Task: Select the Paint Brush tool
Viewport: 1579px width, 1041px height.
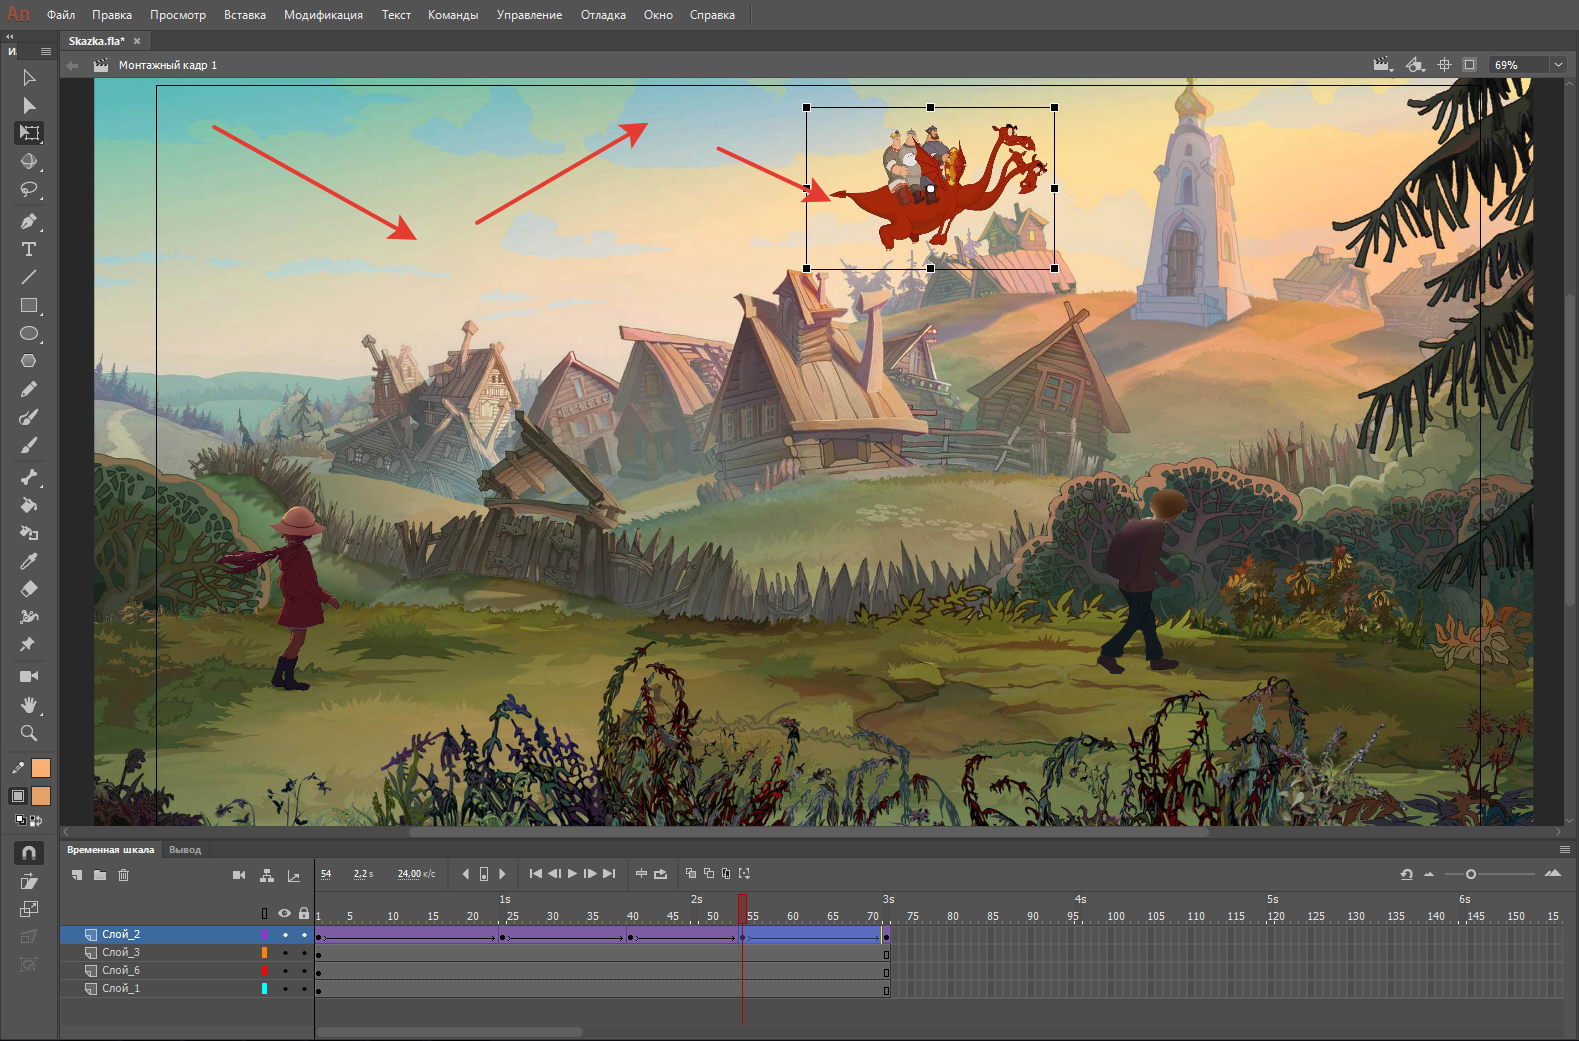Action: (x=29, y=417)
